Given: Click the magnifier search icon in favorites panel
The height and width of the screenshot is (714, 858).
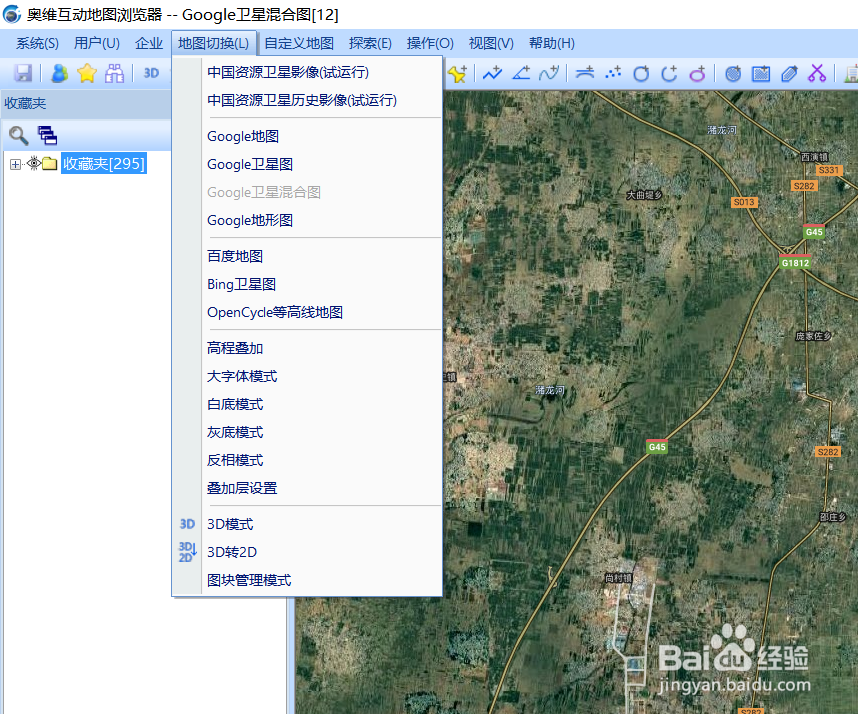Looking at the screenshot, I should pos(19,135).
